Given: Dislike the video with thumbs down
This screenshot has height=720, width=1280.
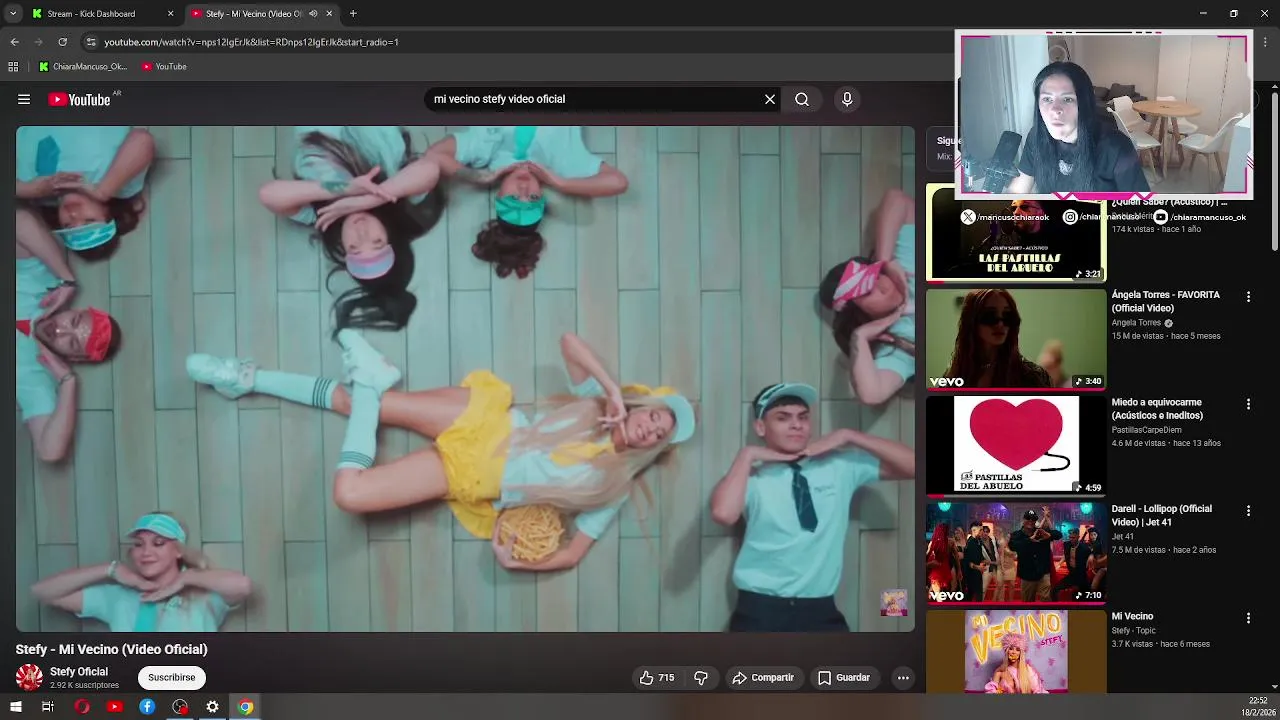Looking at the screenshot, I should click(701, 678).
